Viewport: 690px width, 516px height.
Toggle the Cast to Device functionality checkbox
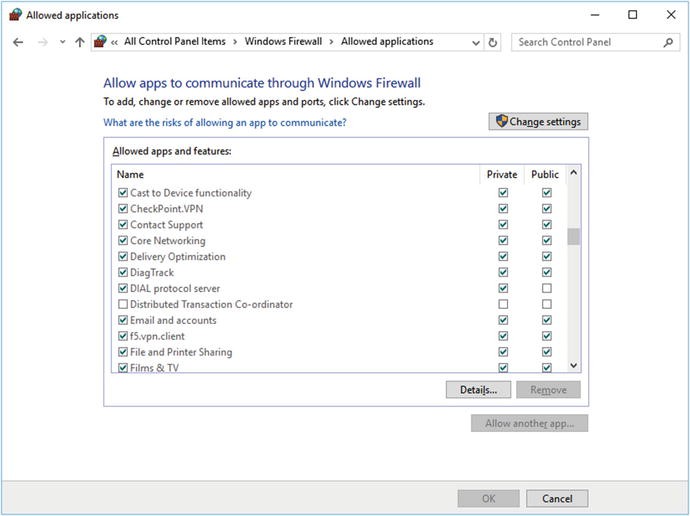tap(123, 193)
